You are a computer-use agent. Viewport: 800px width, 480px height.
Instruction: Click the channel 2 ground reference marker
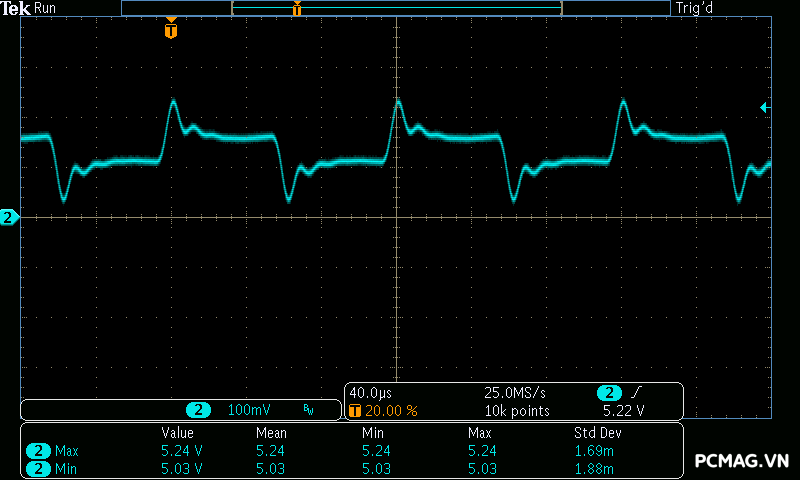[9, 217]
